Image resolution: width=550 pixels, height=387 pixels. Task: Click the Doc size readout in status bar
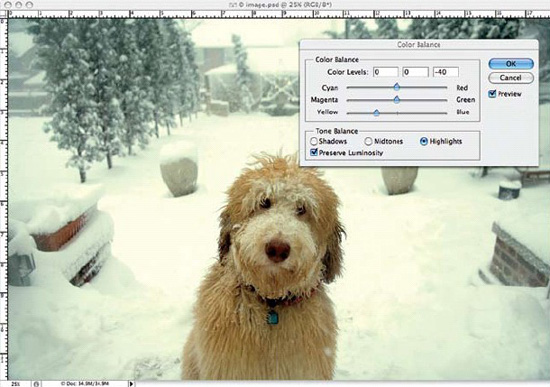(x=84, y=384)
